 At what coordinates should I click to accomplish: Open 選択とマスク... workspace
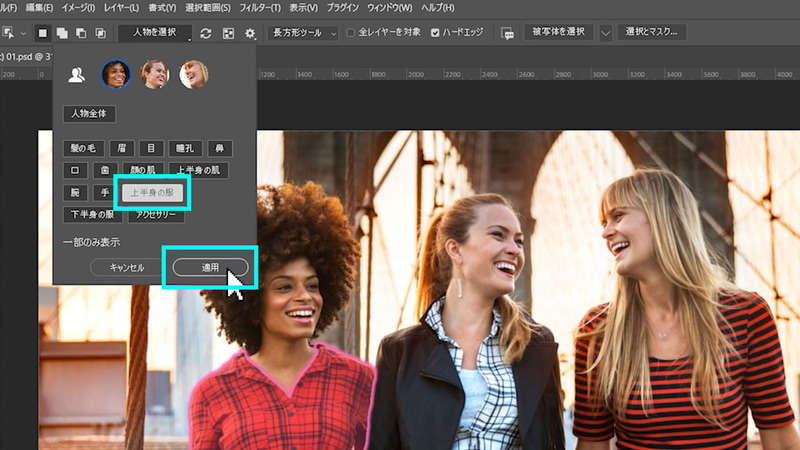[x=652, y=32]
